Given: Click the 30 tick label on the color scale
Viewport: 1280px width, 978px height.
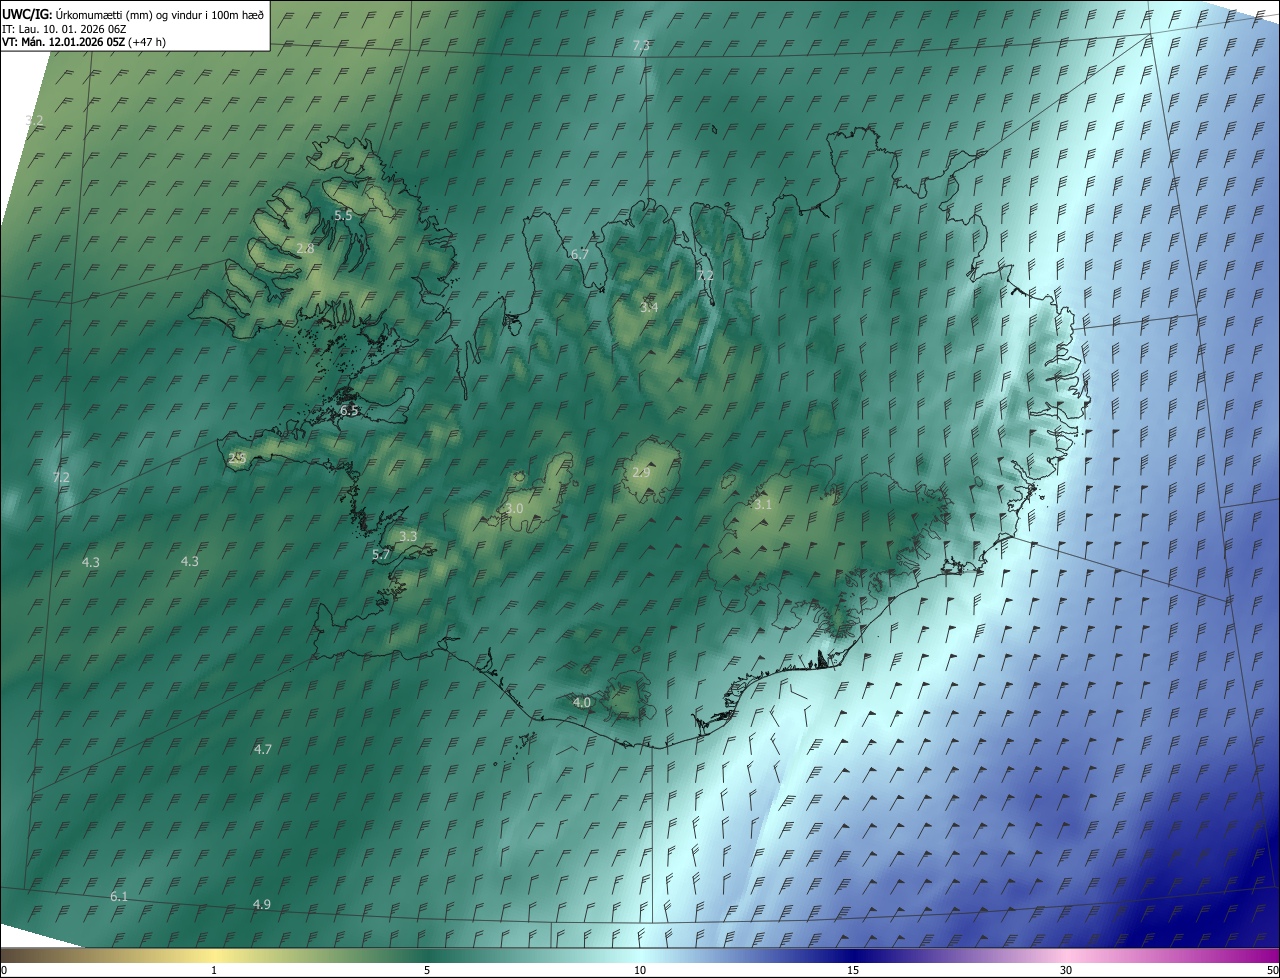Looking at the screenshot, I should click(1066, 970).
